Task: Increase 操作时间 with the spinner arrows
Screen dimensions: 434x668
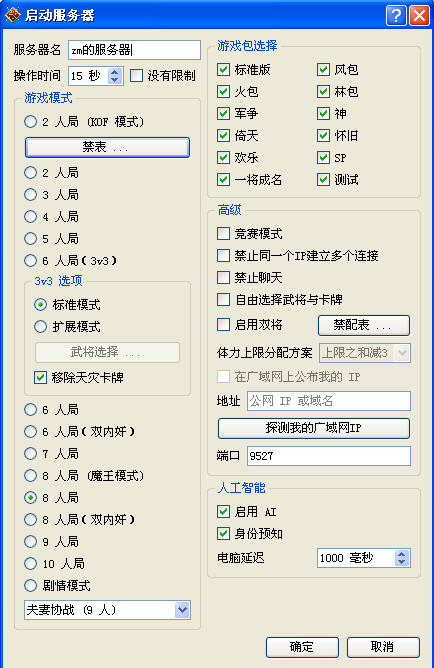Action: [114, 72]
